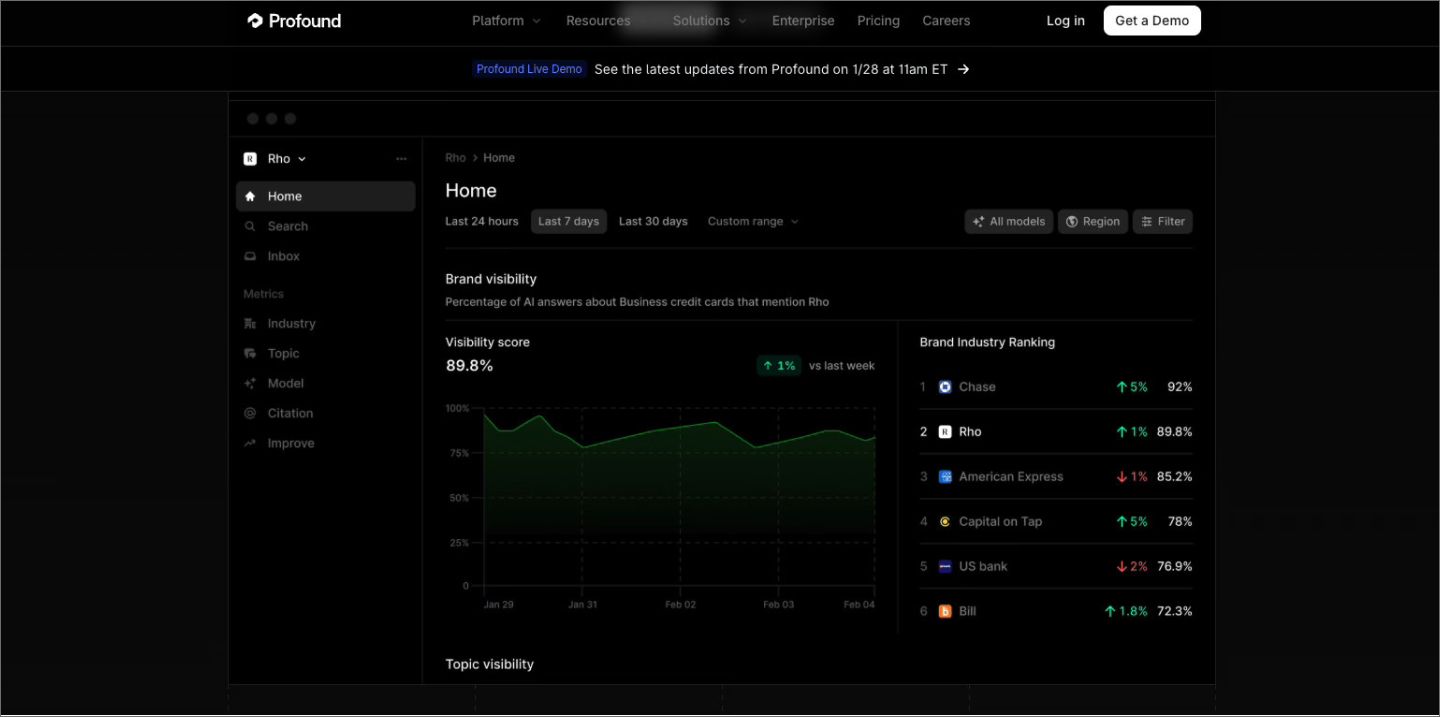Screen dimensions: 1440x717
Task: Select the Last 30 days range
Action: coord(653,221)
